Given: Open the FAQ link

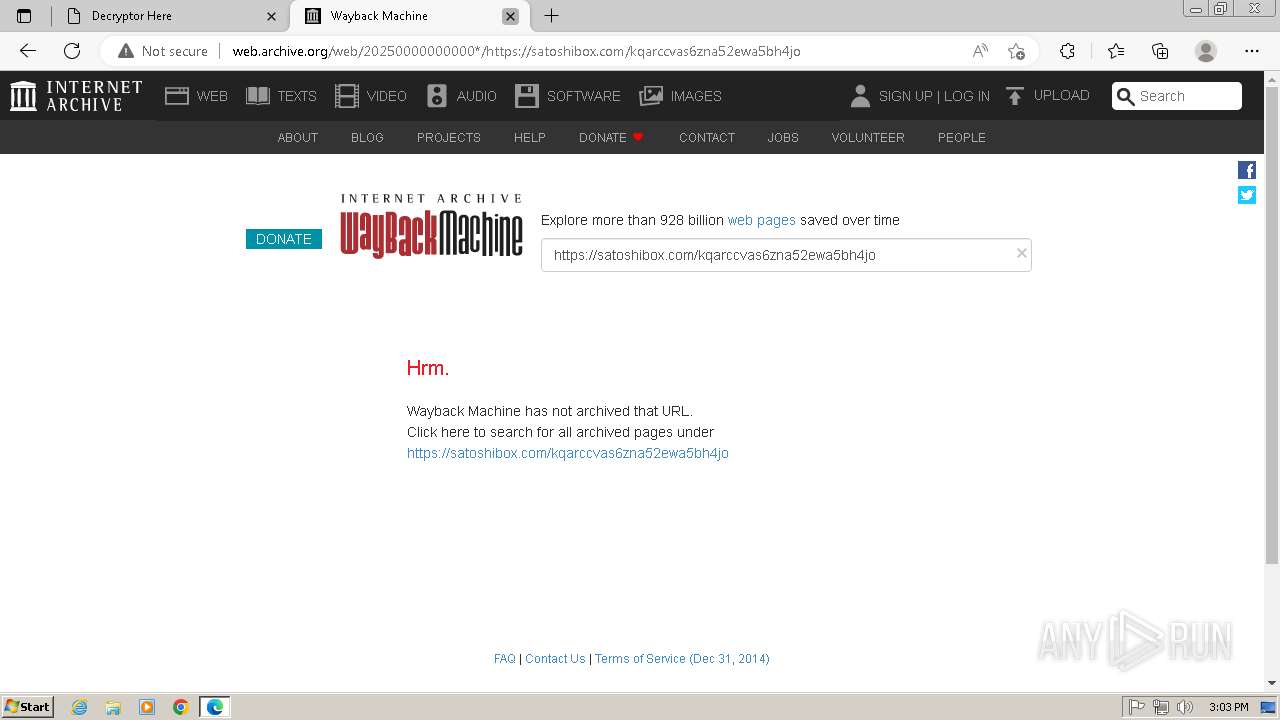Looking at the screenshot, I should (x=505, y=659).
